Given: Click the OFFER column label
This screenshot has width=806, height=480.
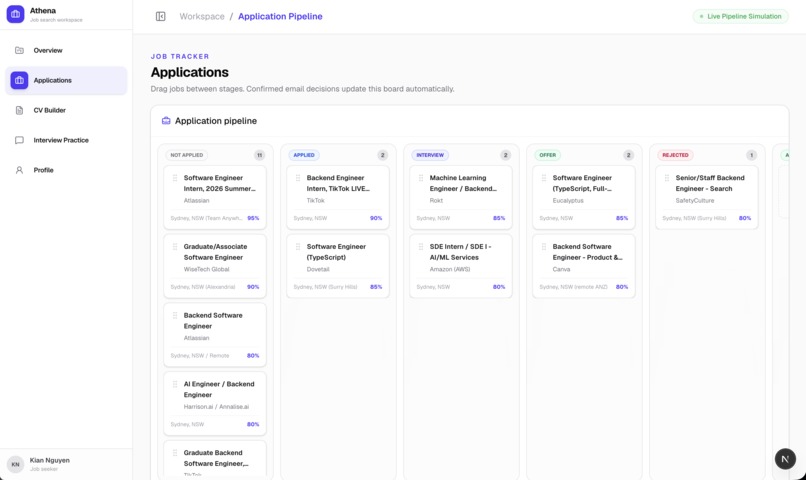Looking at the screenshot, I should tap(547, 155).
